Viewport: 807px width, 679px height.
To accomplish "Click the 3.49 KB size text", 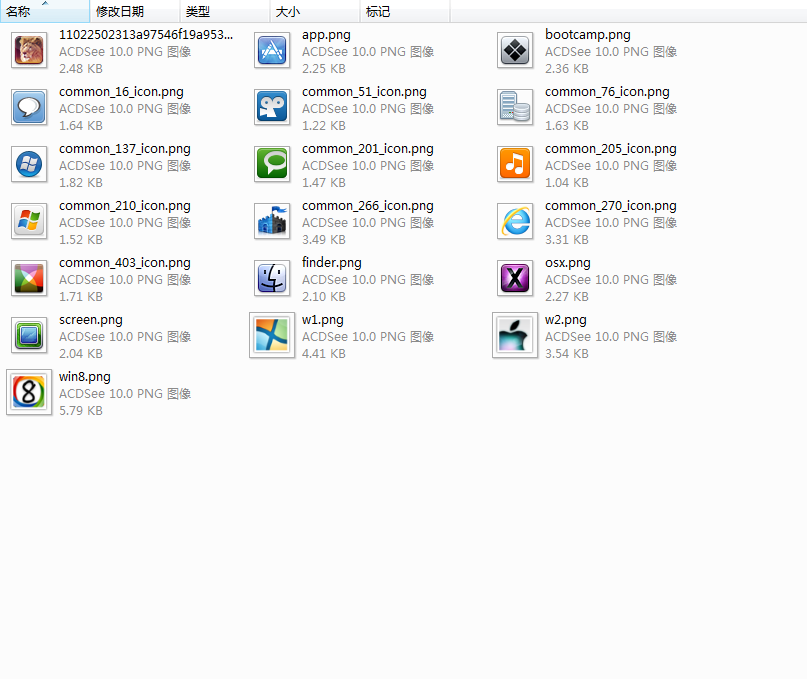I will [x=324, y=239].
